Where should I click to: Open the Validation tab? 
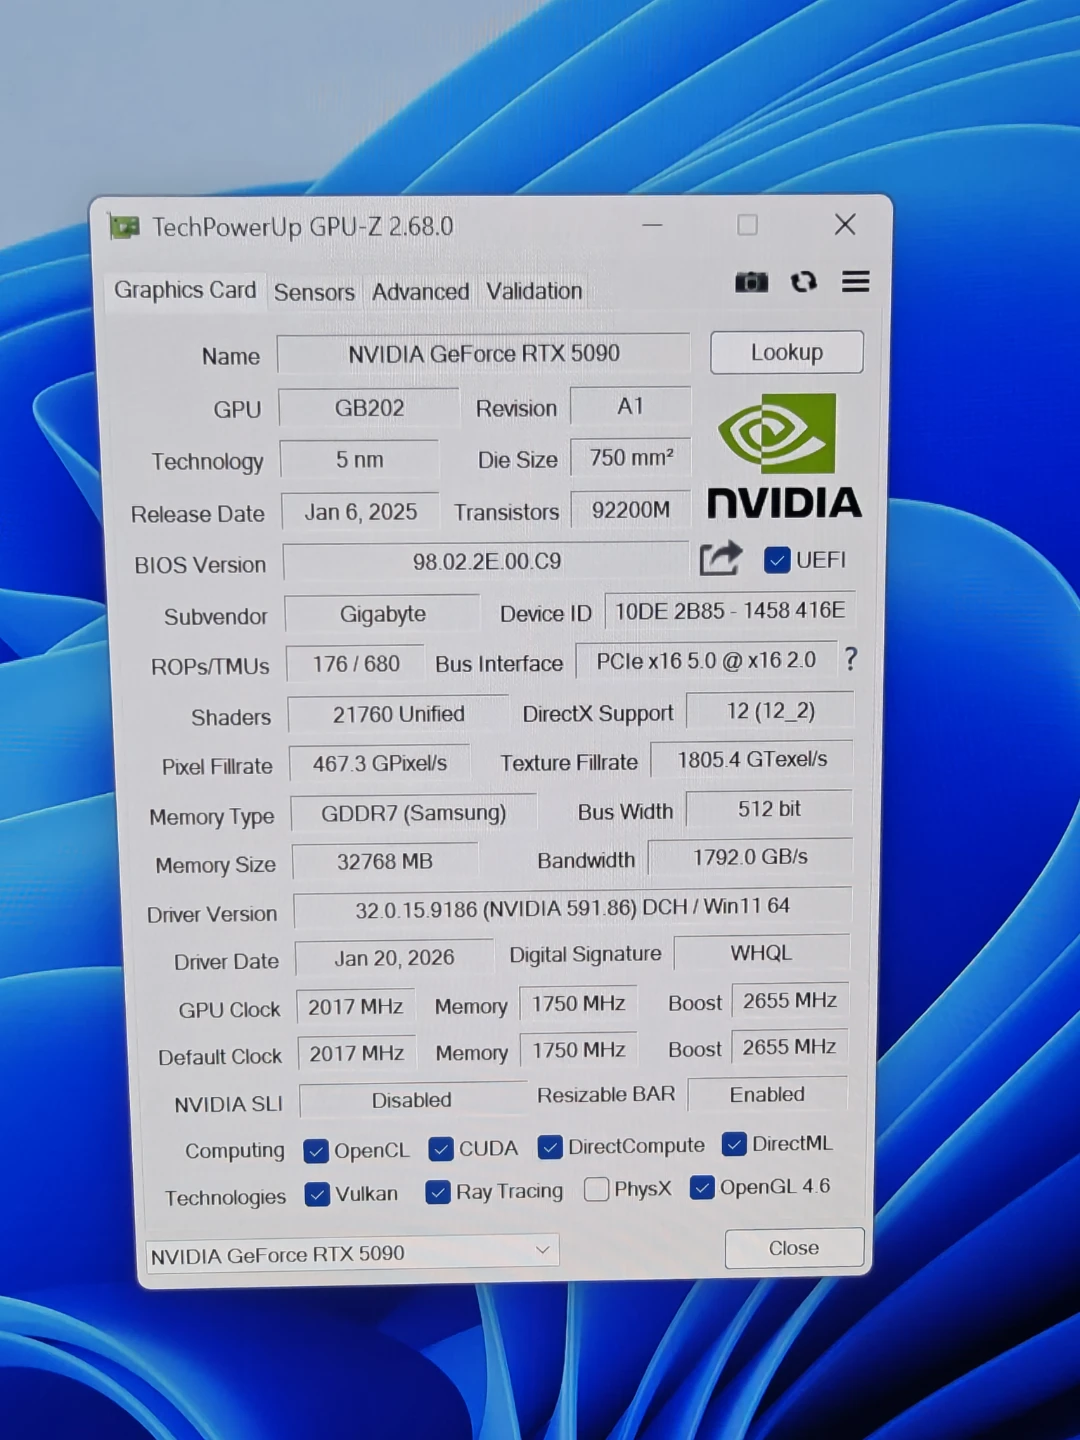[x=534, y=291]
